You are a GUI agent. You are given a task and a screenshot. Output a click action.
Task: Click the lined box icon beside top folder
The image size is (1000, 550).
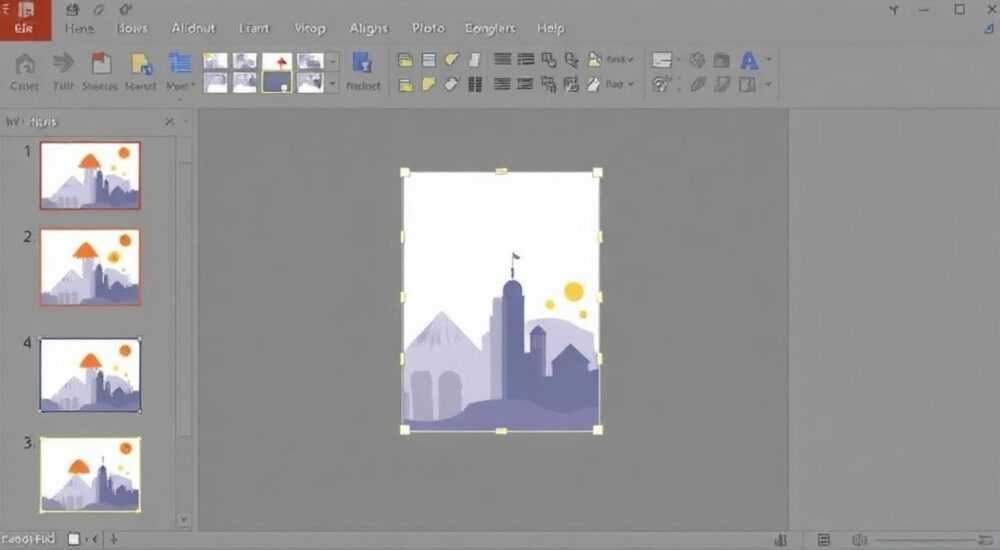pyautogui.click(x=429, y=60)
